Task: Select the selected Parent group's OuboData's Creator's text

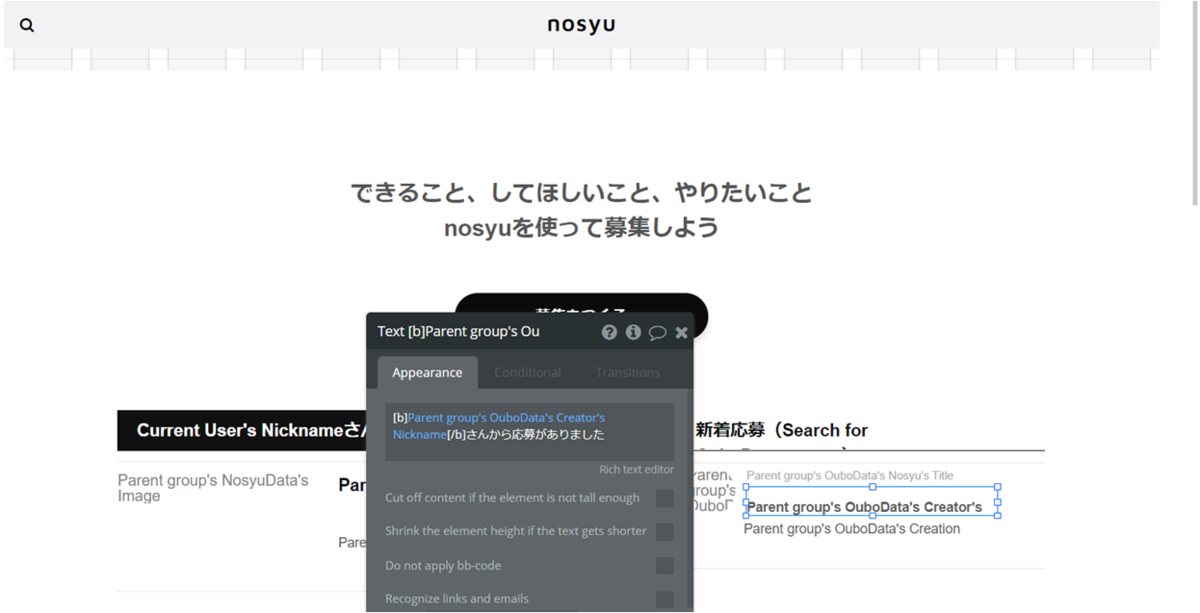Action: (x=871, y=502)
